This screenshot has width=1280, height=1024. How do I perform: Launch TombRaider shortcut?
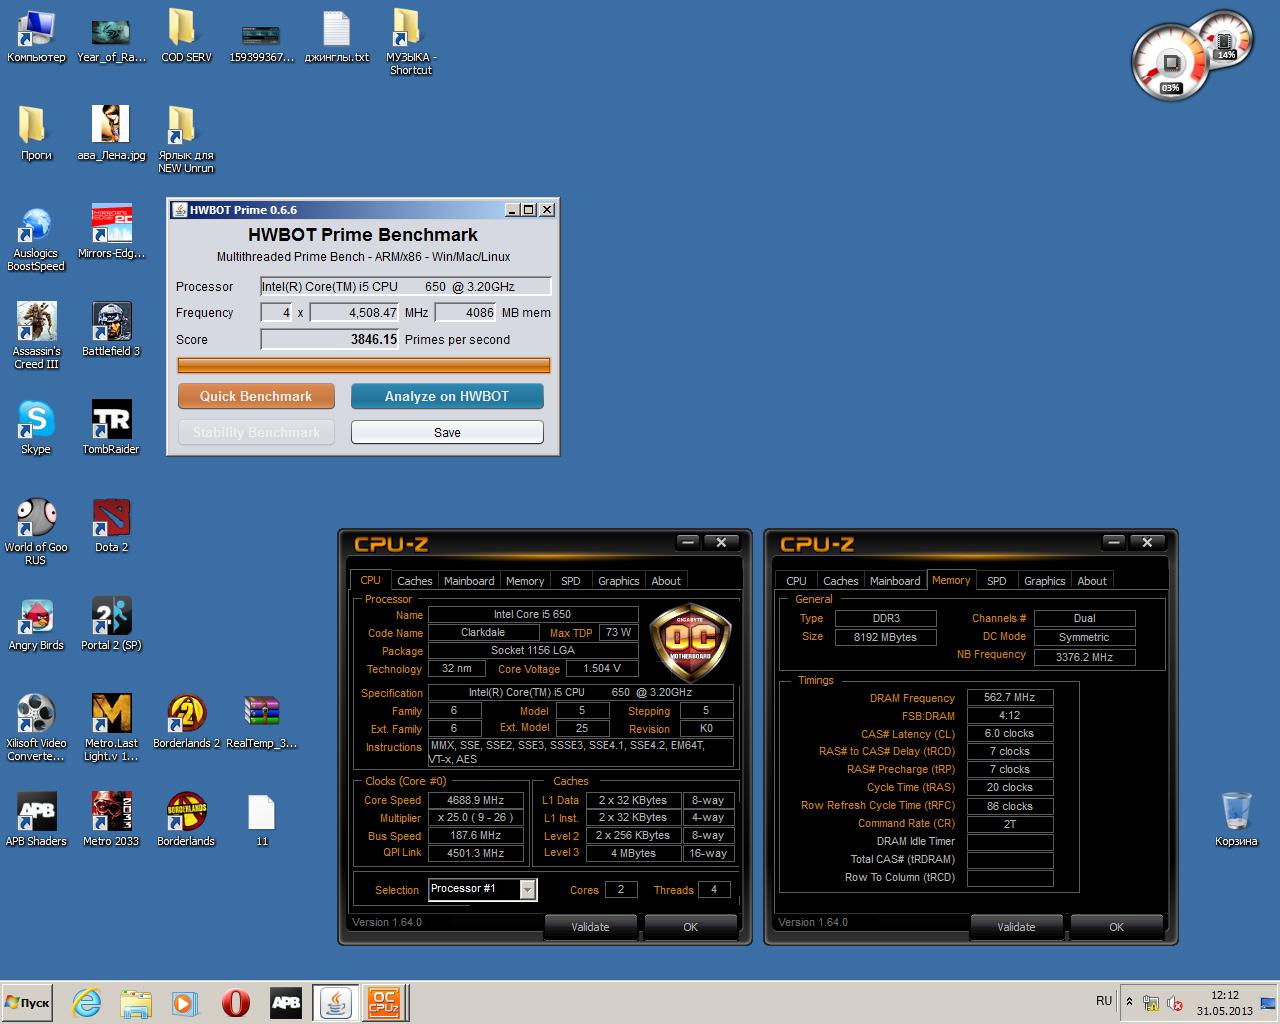(111, 428)
